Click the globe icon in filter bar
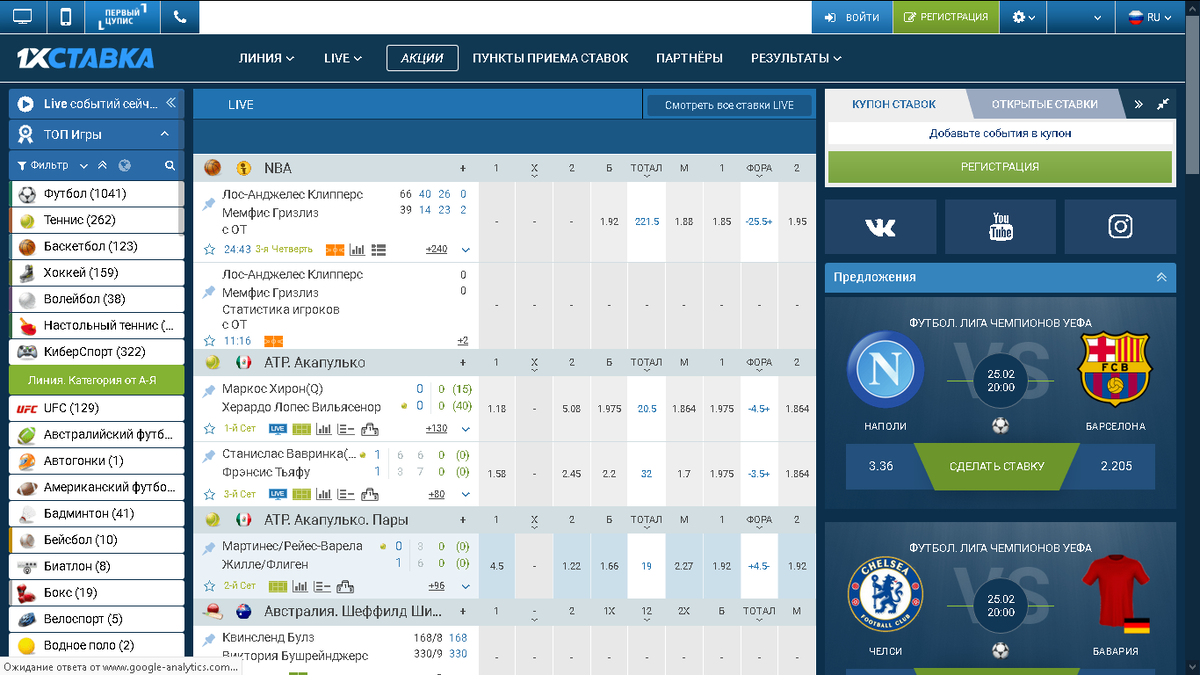This screenshot has height=675, width=1200. 125,166
